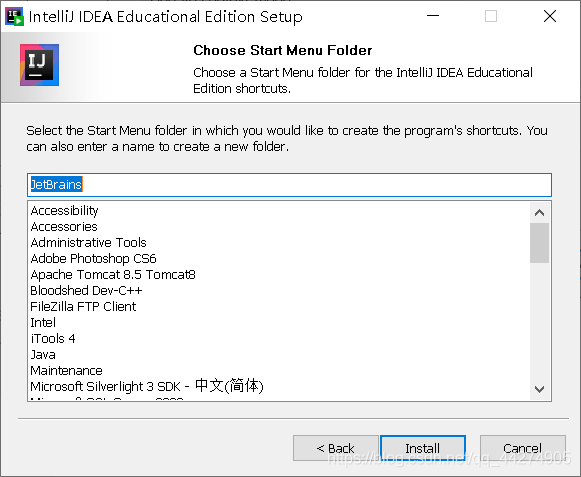Pick Adobe Photoshop CS6 folder
The width and height of the screenshot is (581, 477).
(x=93, y=258)
